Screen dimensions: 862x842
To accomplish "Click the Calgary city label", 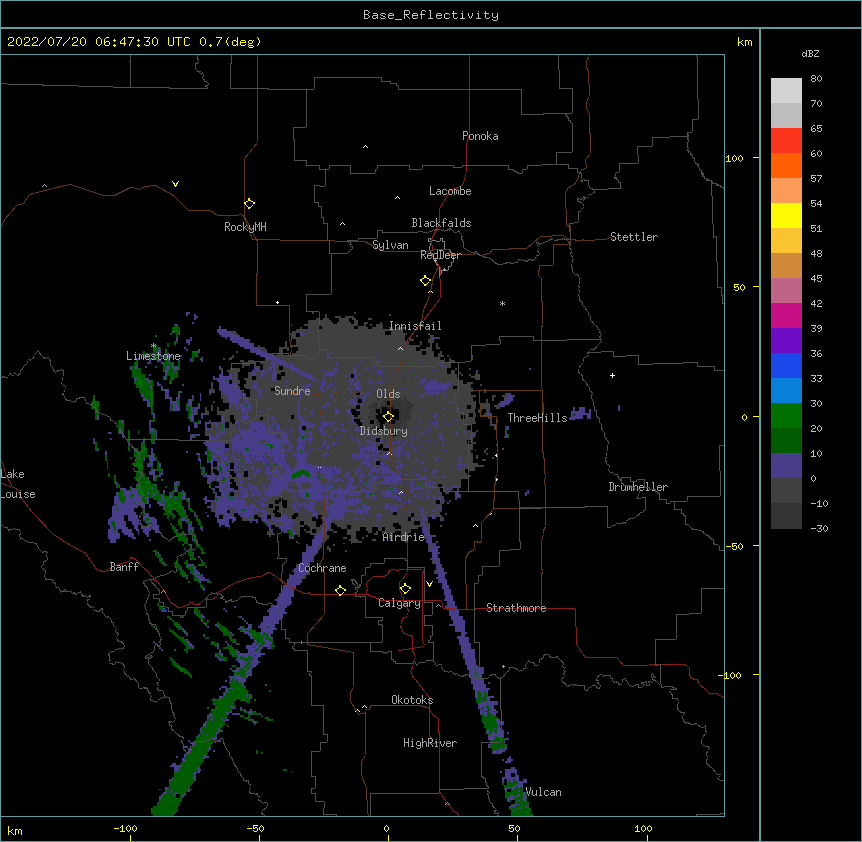I will 399,603.
